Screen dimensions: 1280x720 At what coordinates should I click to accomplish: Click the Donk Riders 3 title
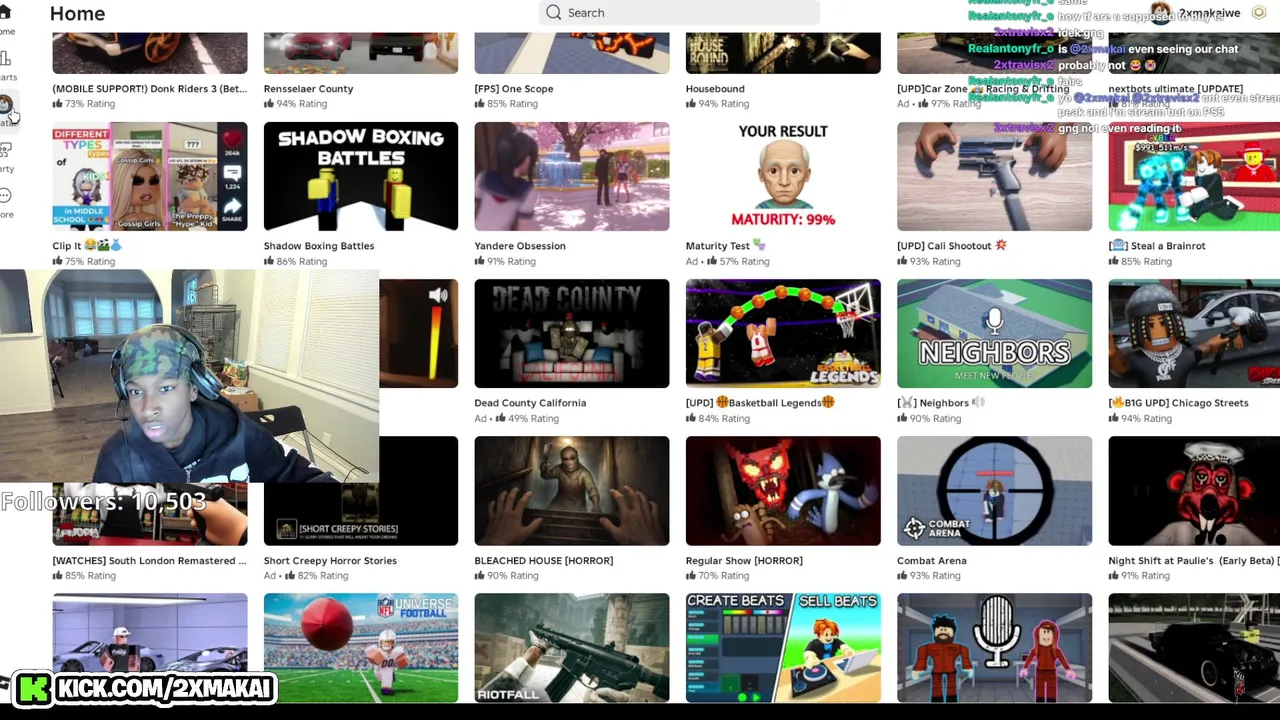coord(150,89)
